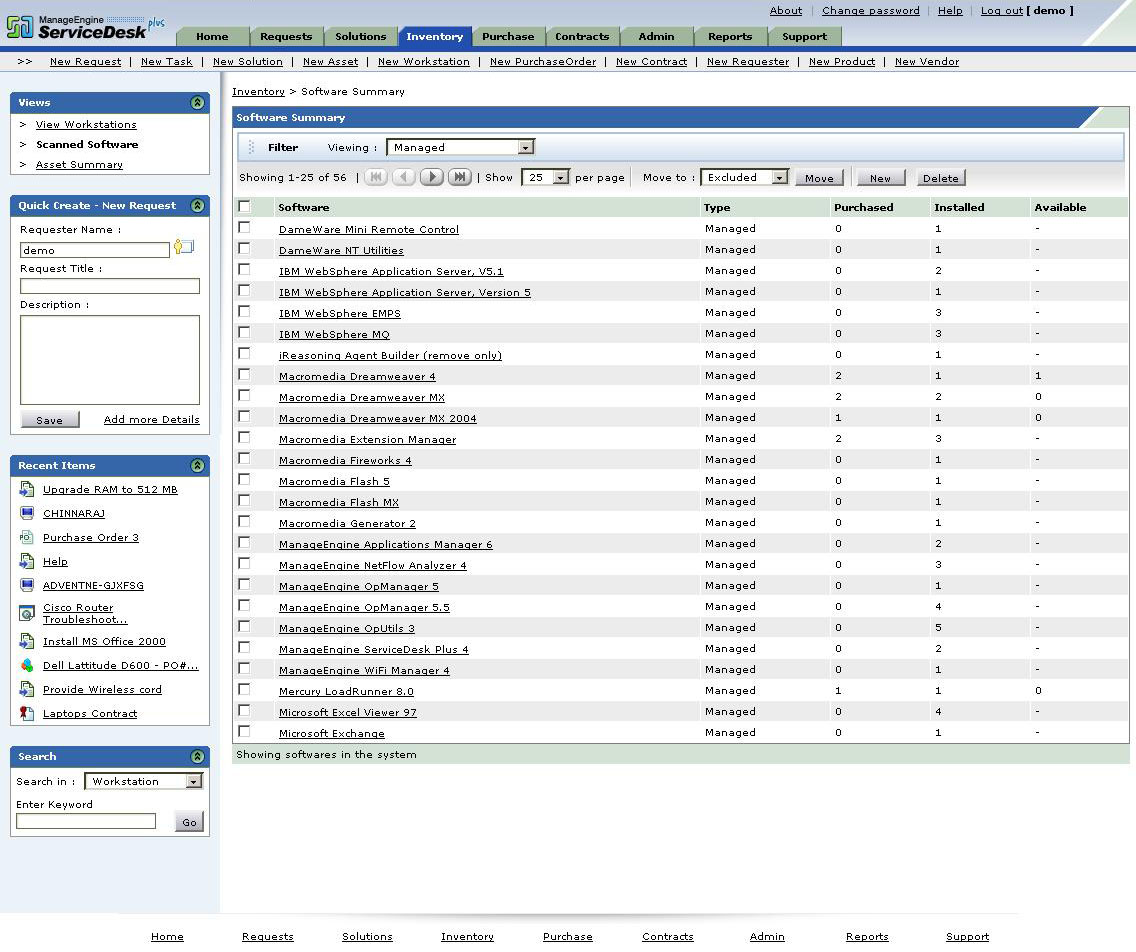Viewport: 1136px width, 952px height.
Task: Switch to the Purchase tab
Action: coord(508,37)
